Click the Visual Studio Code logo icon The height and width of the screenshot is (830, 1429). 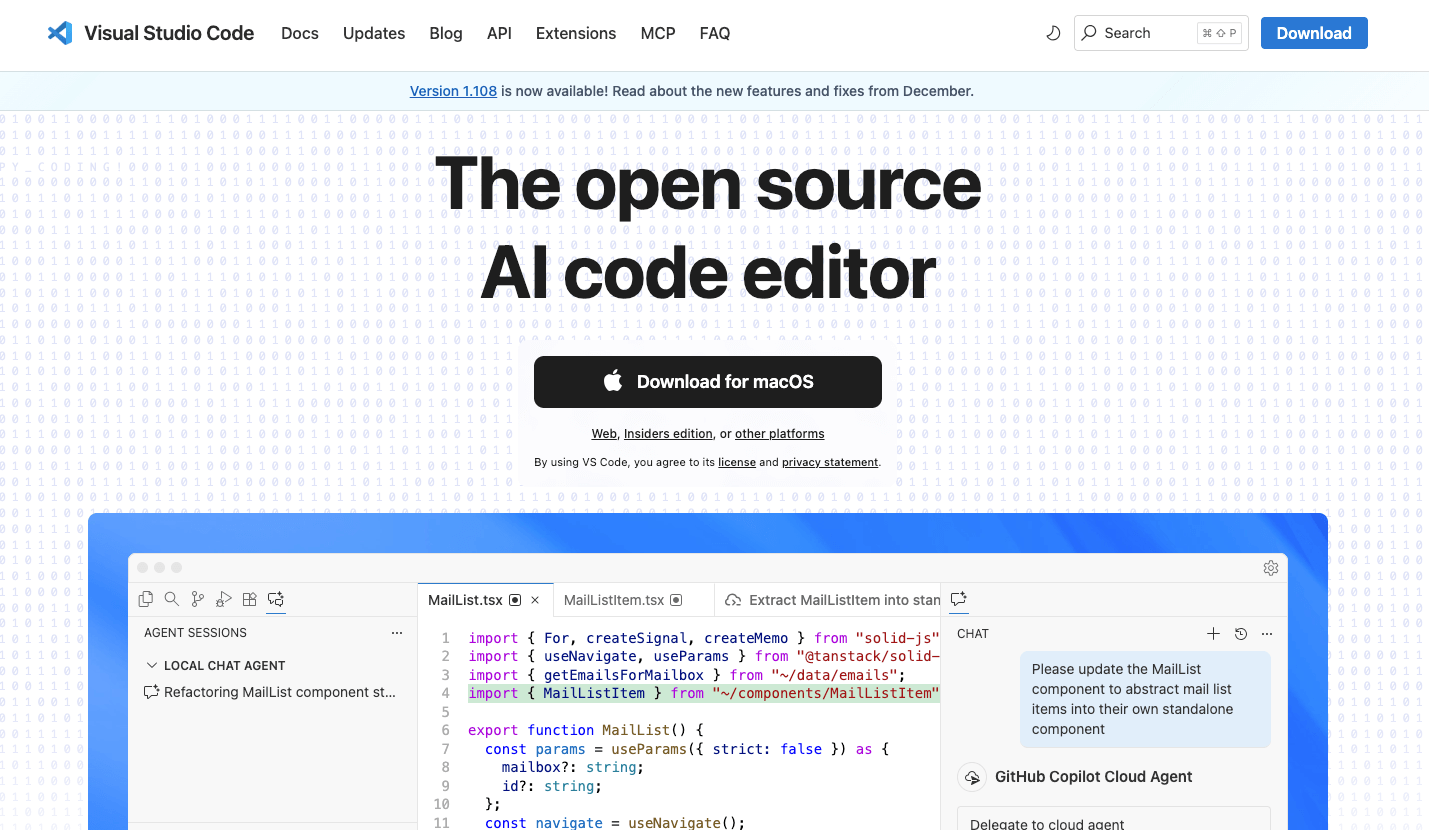(x=60, y=33)
